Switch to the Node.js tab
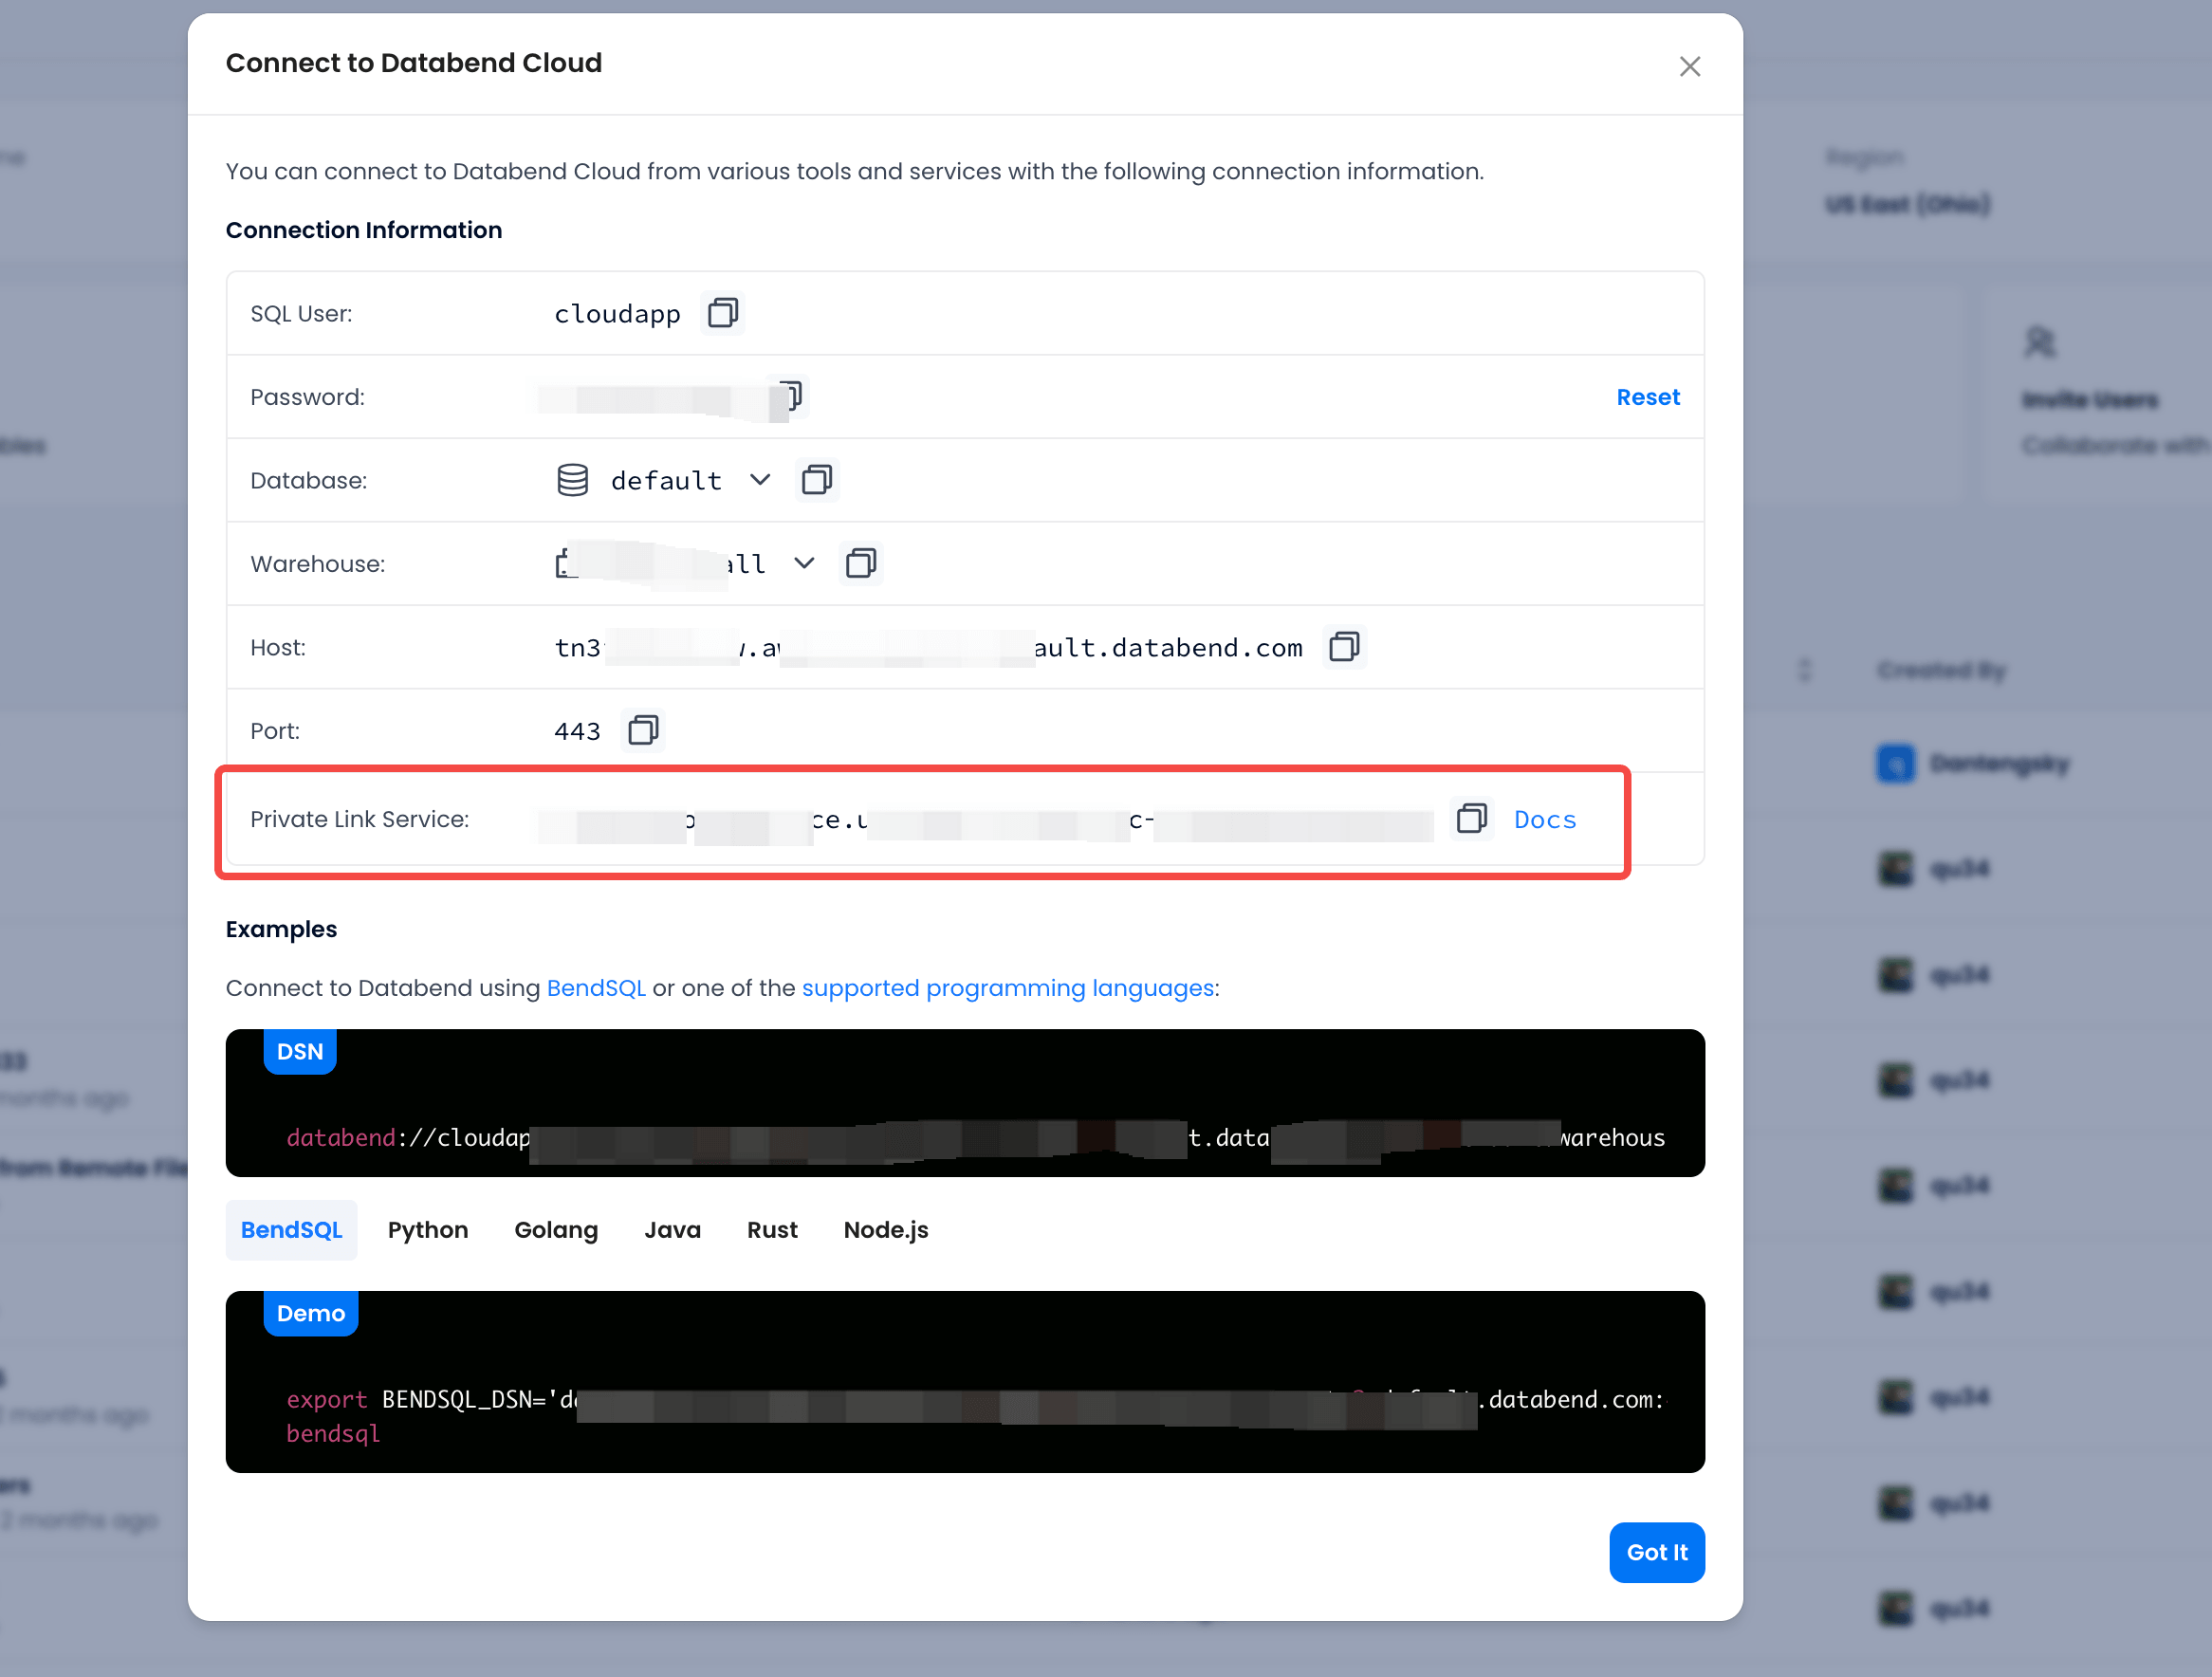This screenshot has width=2212, height=1677. 886,1230
